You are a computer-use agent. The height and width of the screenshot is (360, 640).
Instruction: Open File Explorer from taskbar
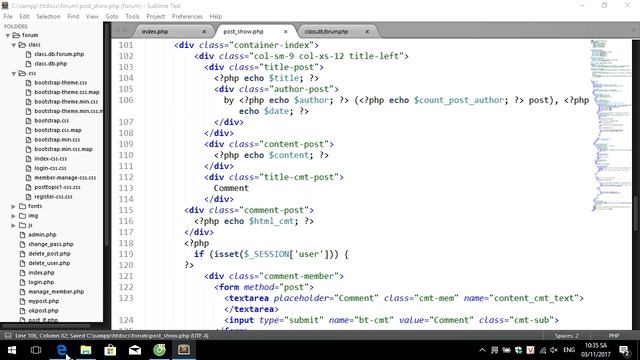[x=86, y=350]
